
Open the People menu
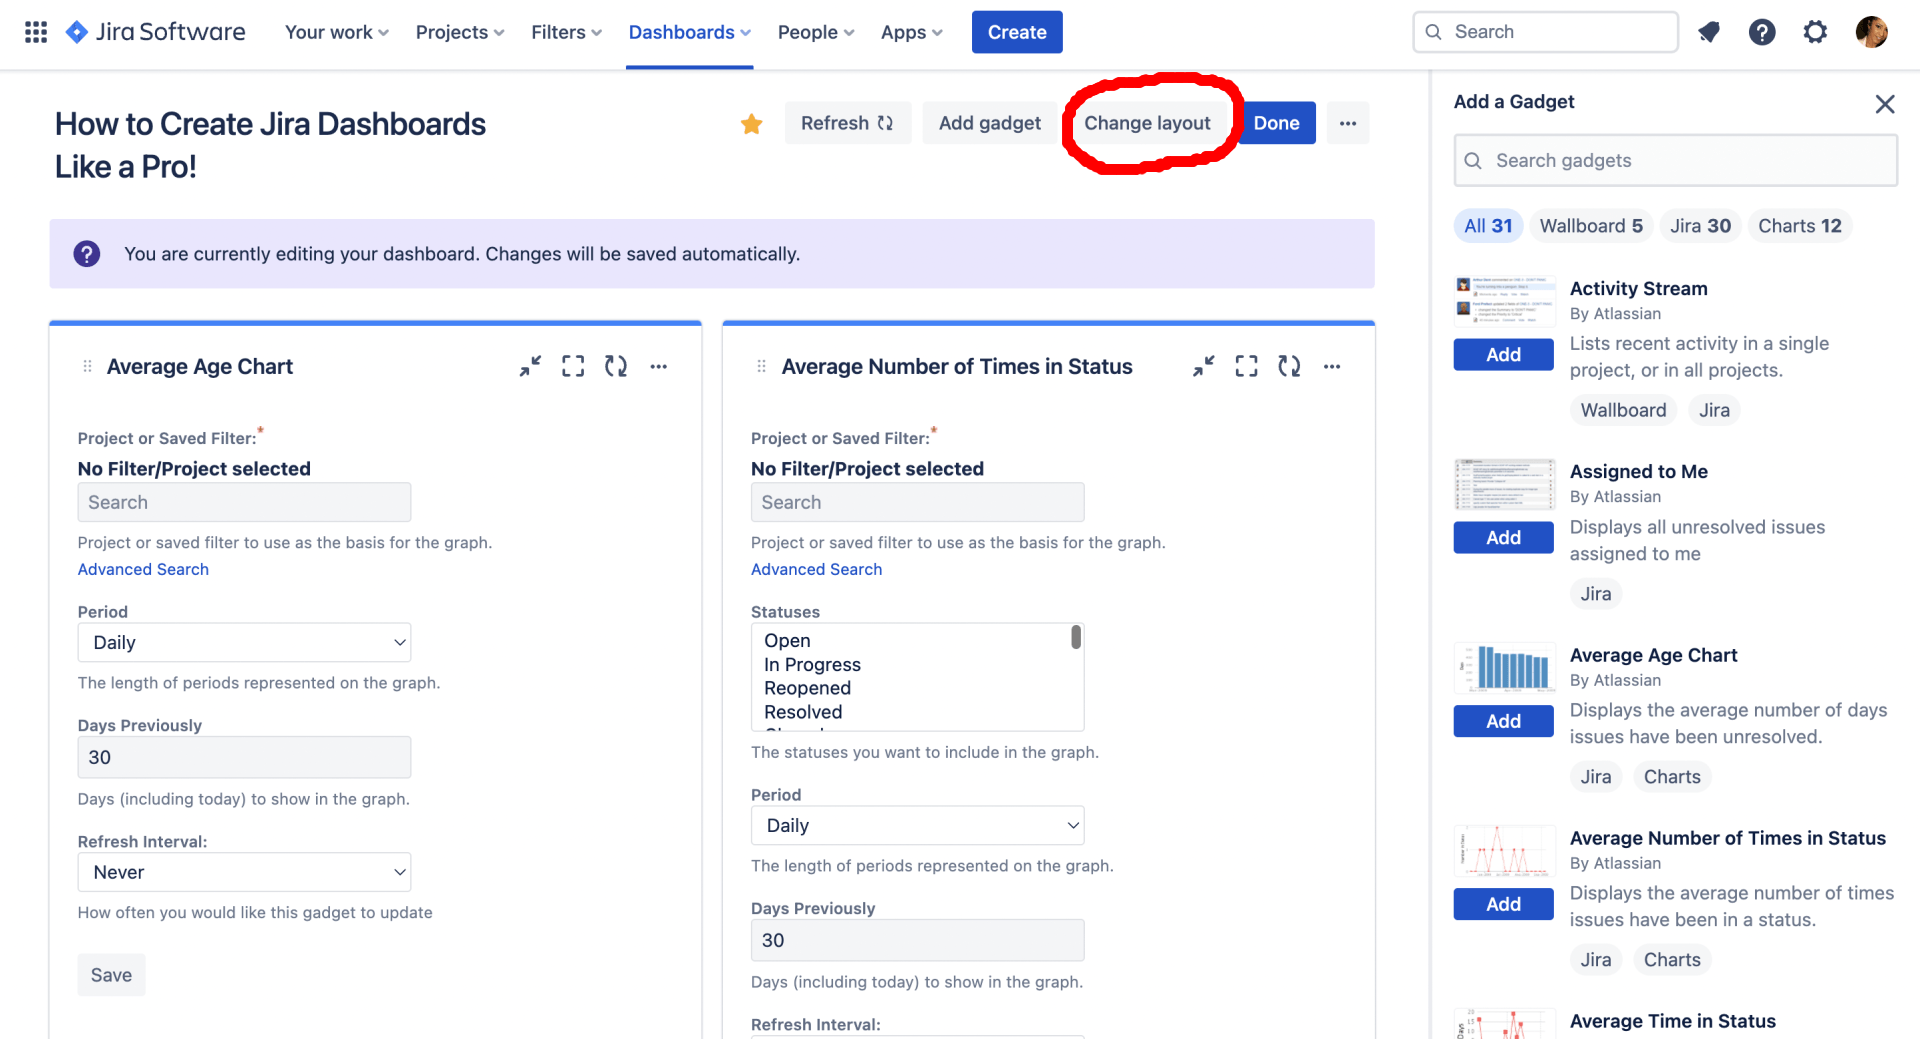(x=816, y=32)
